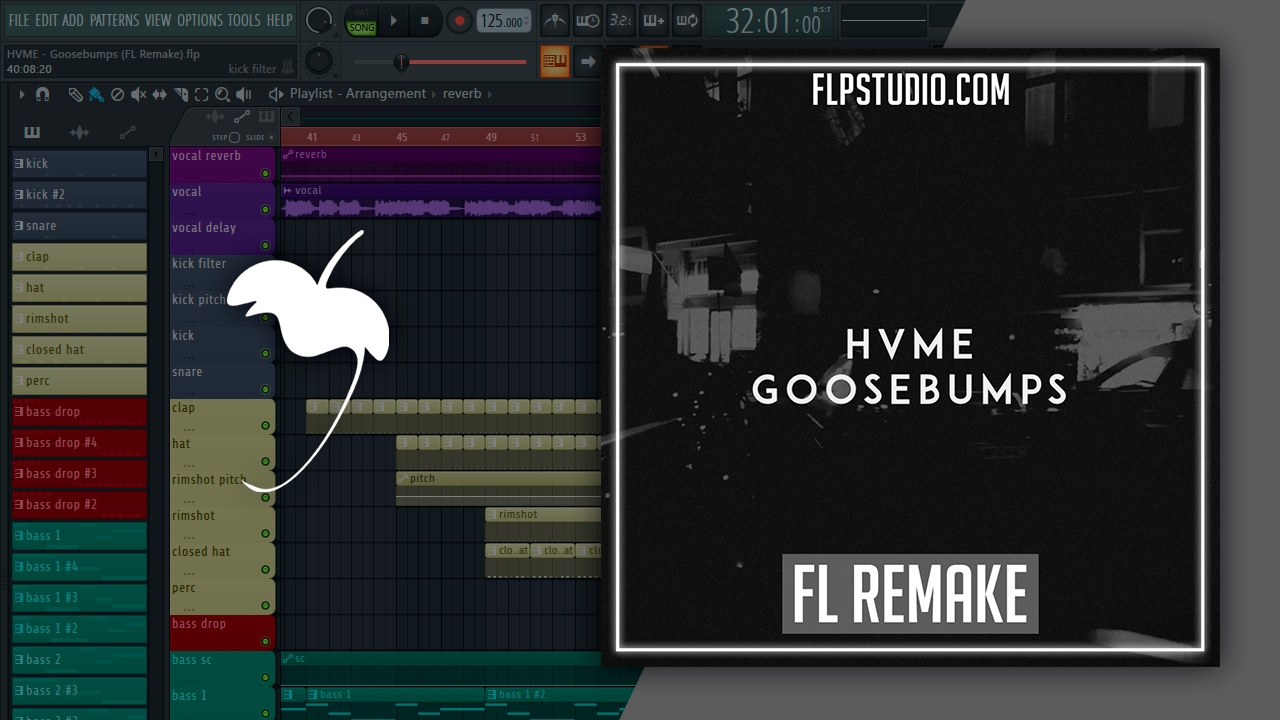The height and width of the screenshot is (720, 1280).
Task: Select the Zoom magnifier tool
Action: pyautogui.click(x=222, y=94)
